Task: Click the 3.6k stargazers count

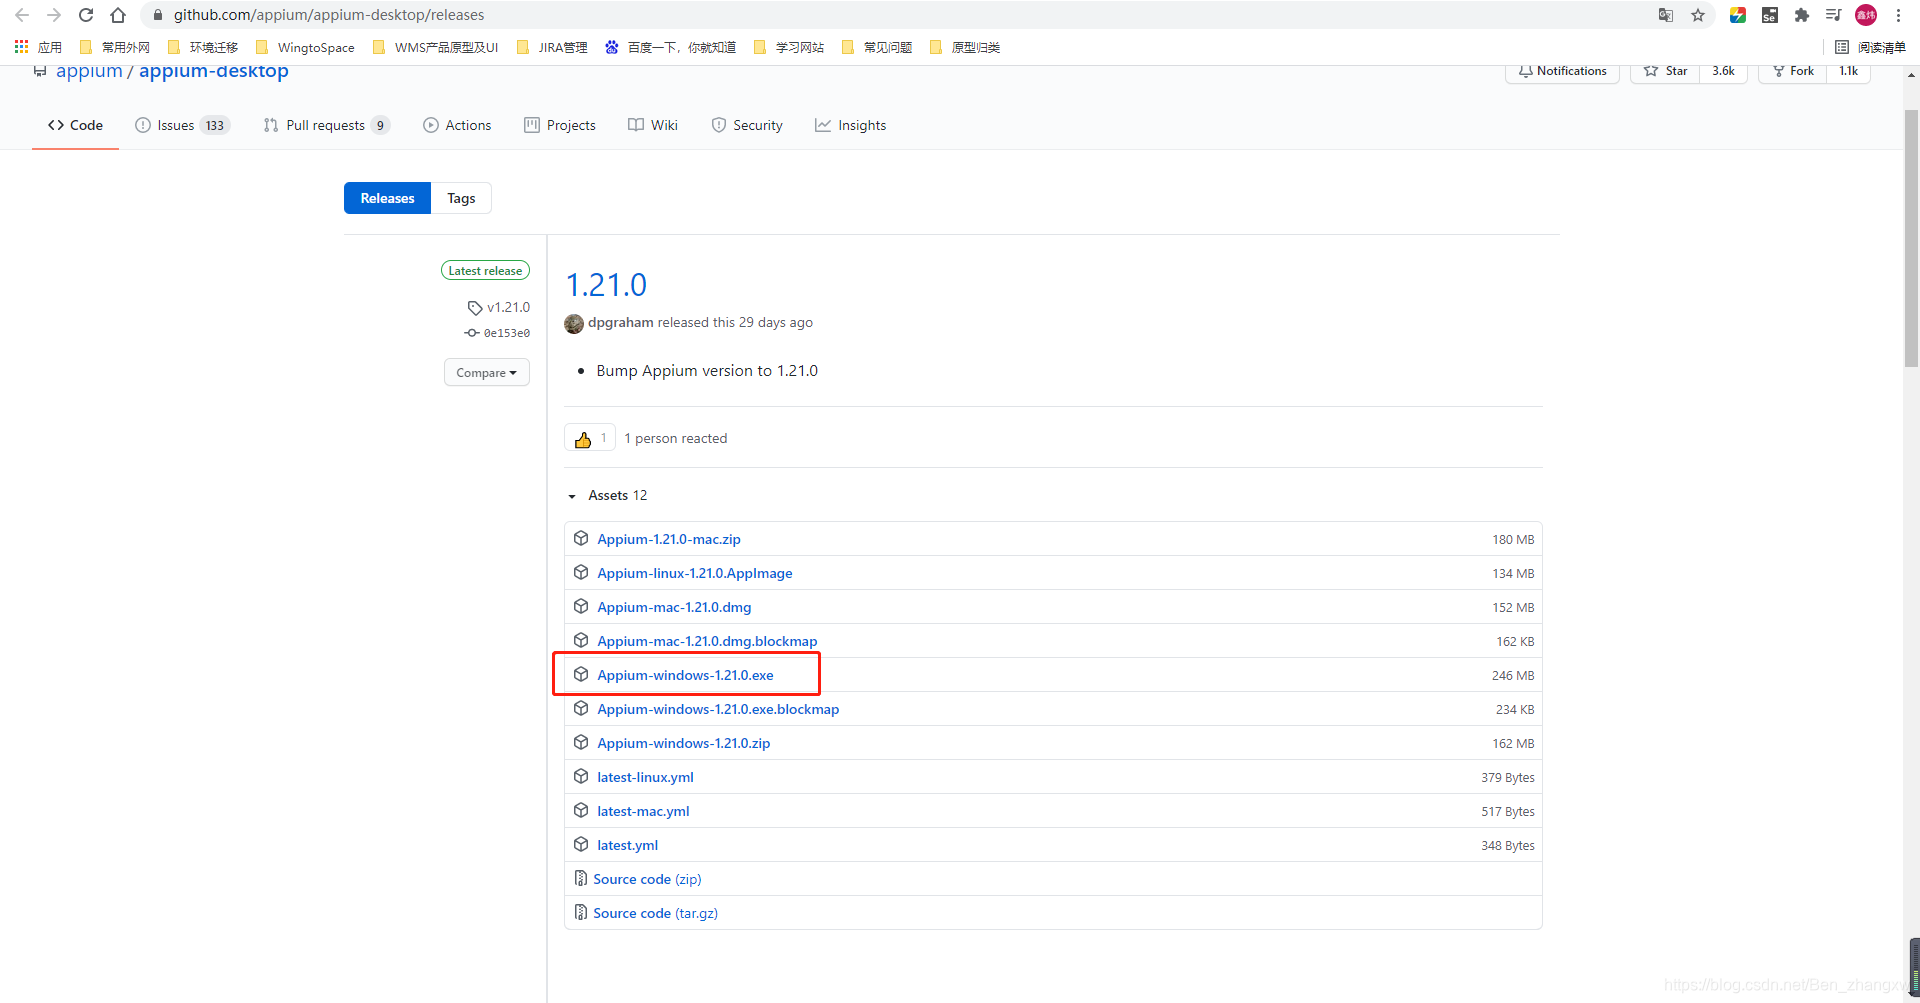Action: (1723, 71)
